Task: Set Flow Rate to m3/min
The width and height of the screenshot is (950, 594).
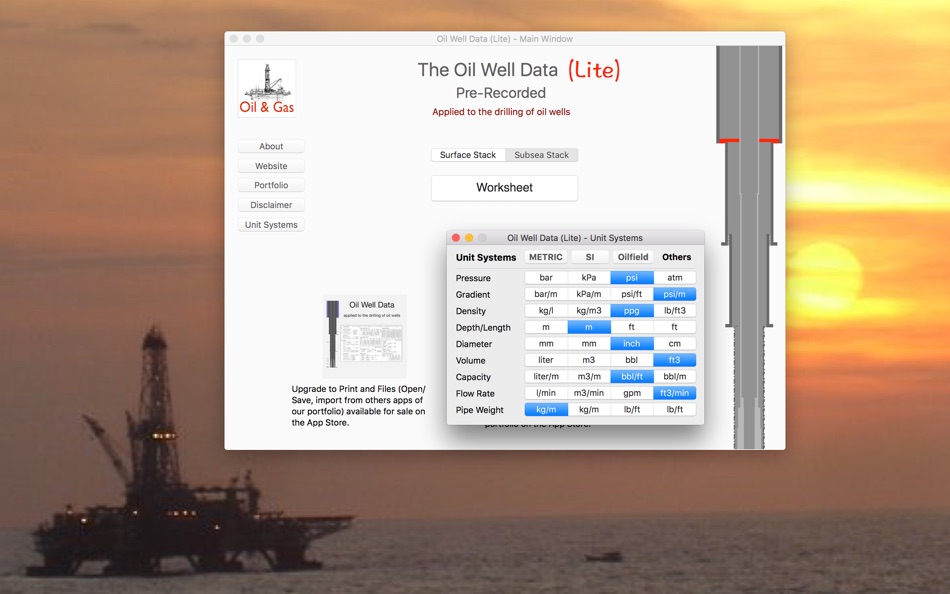Action: pos(589,393)
